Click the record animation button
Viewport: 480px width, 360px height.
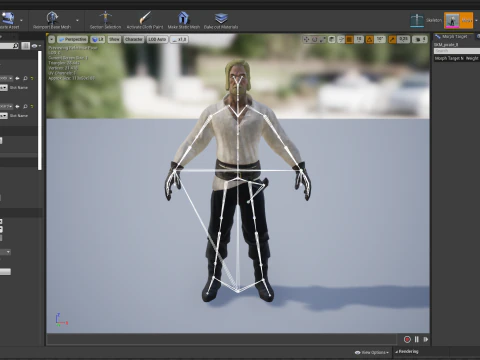(x=407, y=339)
